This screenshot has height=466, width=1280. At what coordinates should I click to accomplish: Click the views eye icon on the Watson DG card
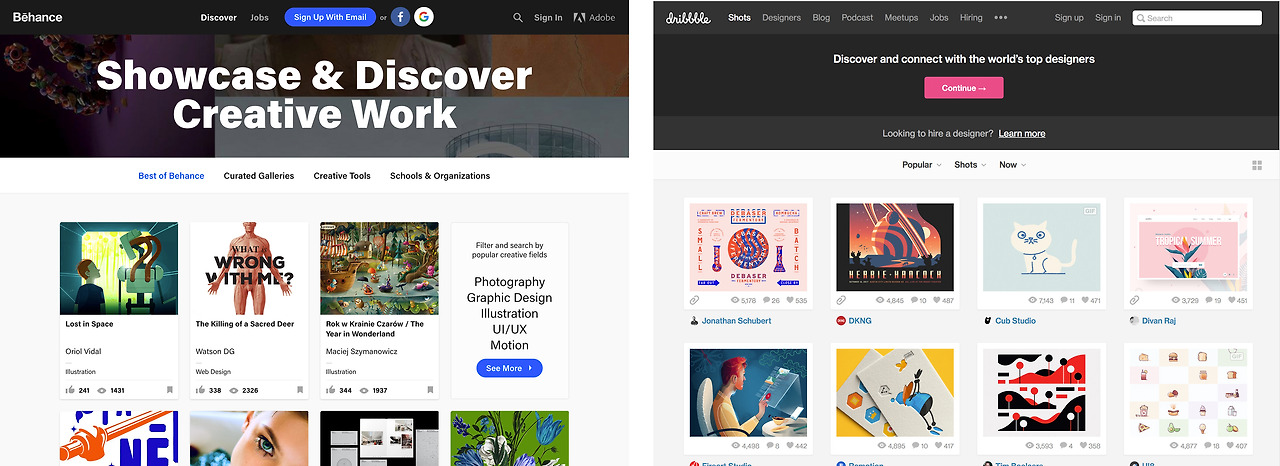coord(234,390)
